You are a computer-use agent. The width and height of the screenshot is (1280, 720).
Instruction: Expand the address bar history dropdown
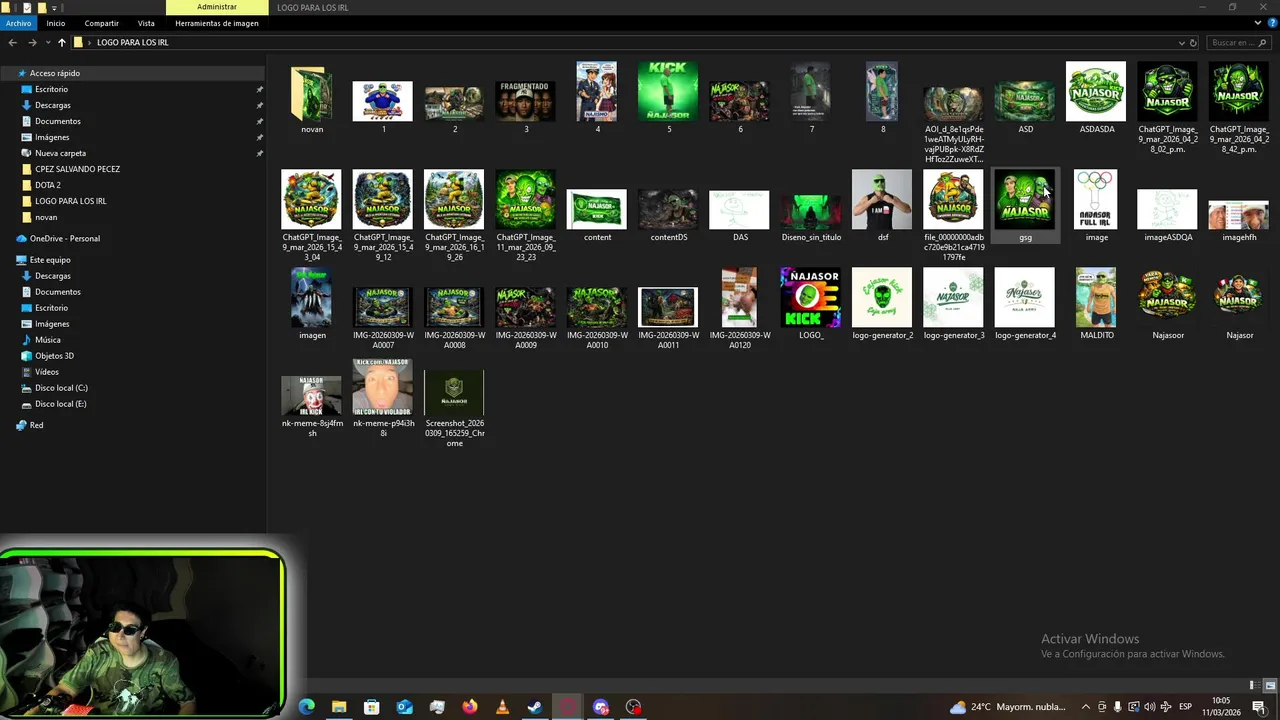click(1181, 43)
